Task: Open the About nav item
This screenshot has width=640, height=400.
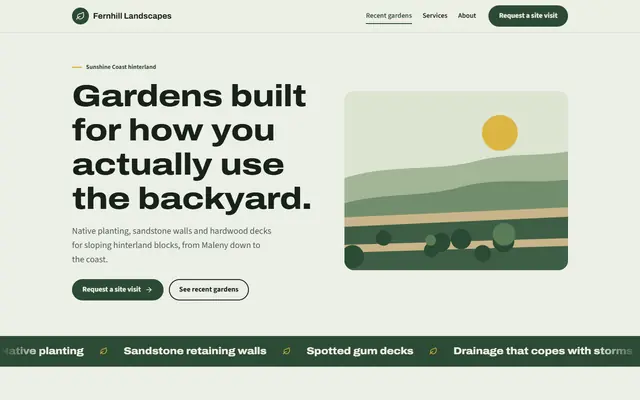Action: pos(467,16)
